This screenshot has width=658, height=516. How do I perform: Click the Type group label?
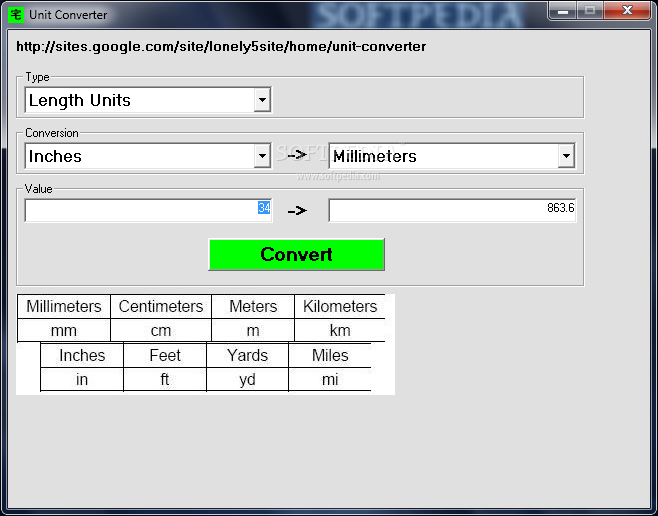tap(37, 77)
